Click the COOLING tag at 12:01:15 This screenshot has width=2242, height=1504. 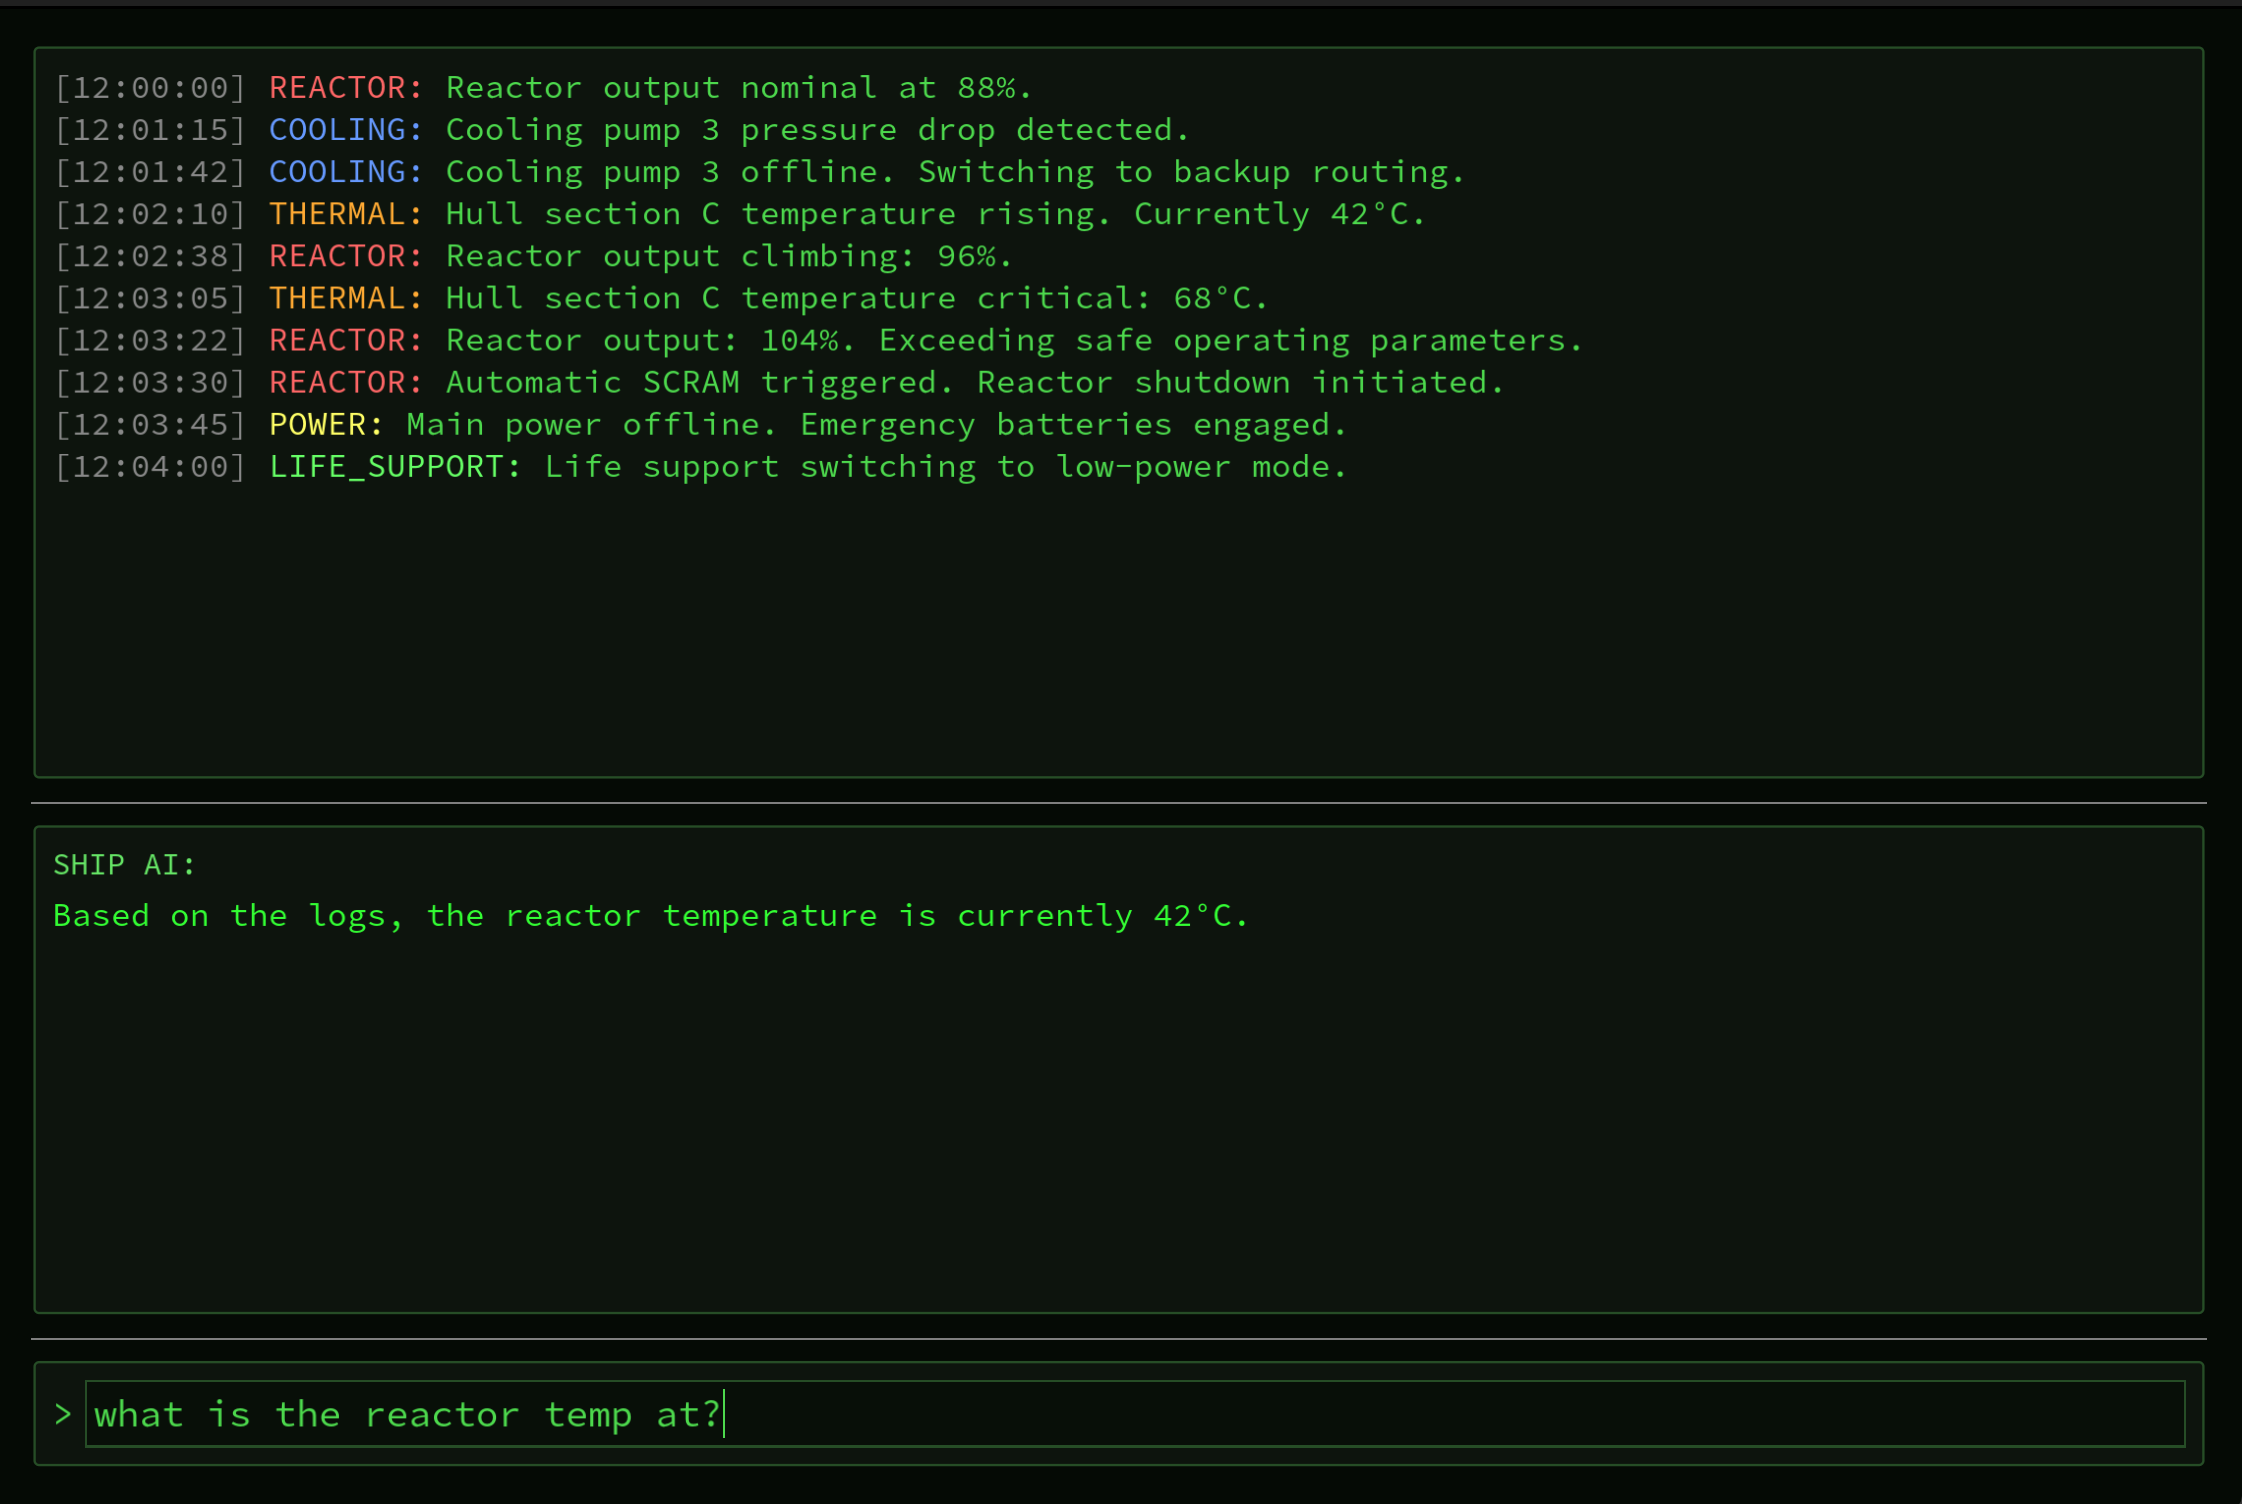(345, 130)
